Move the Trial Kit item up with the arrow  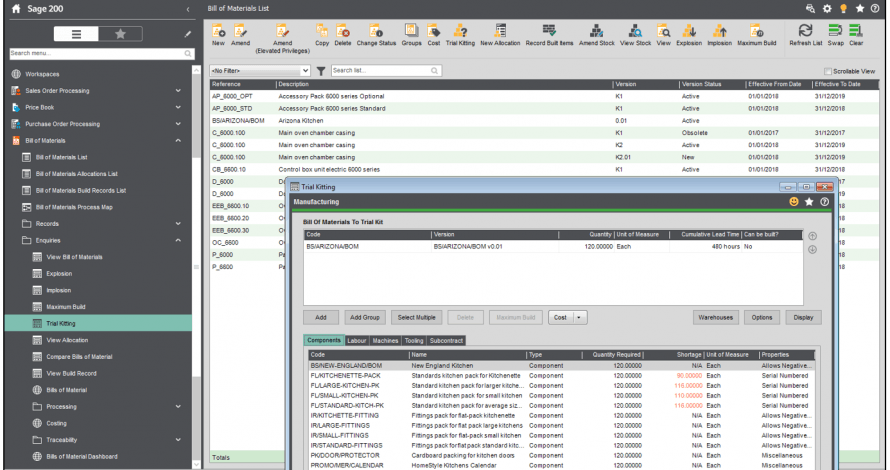812,236
